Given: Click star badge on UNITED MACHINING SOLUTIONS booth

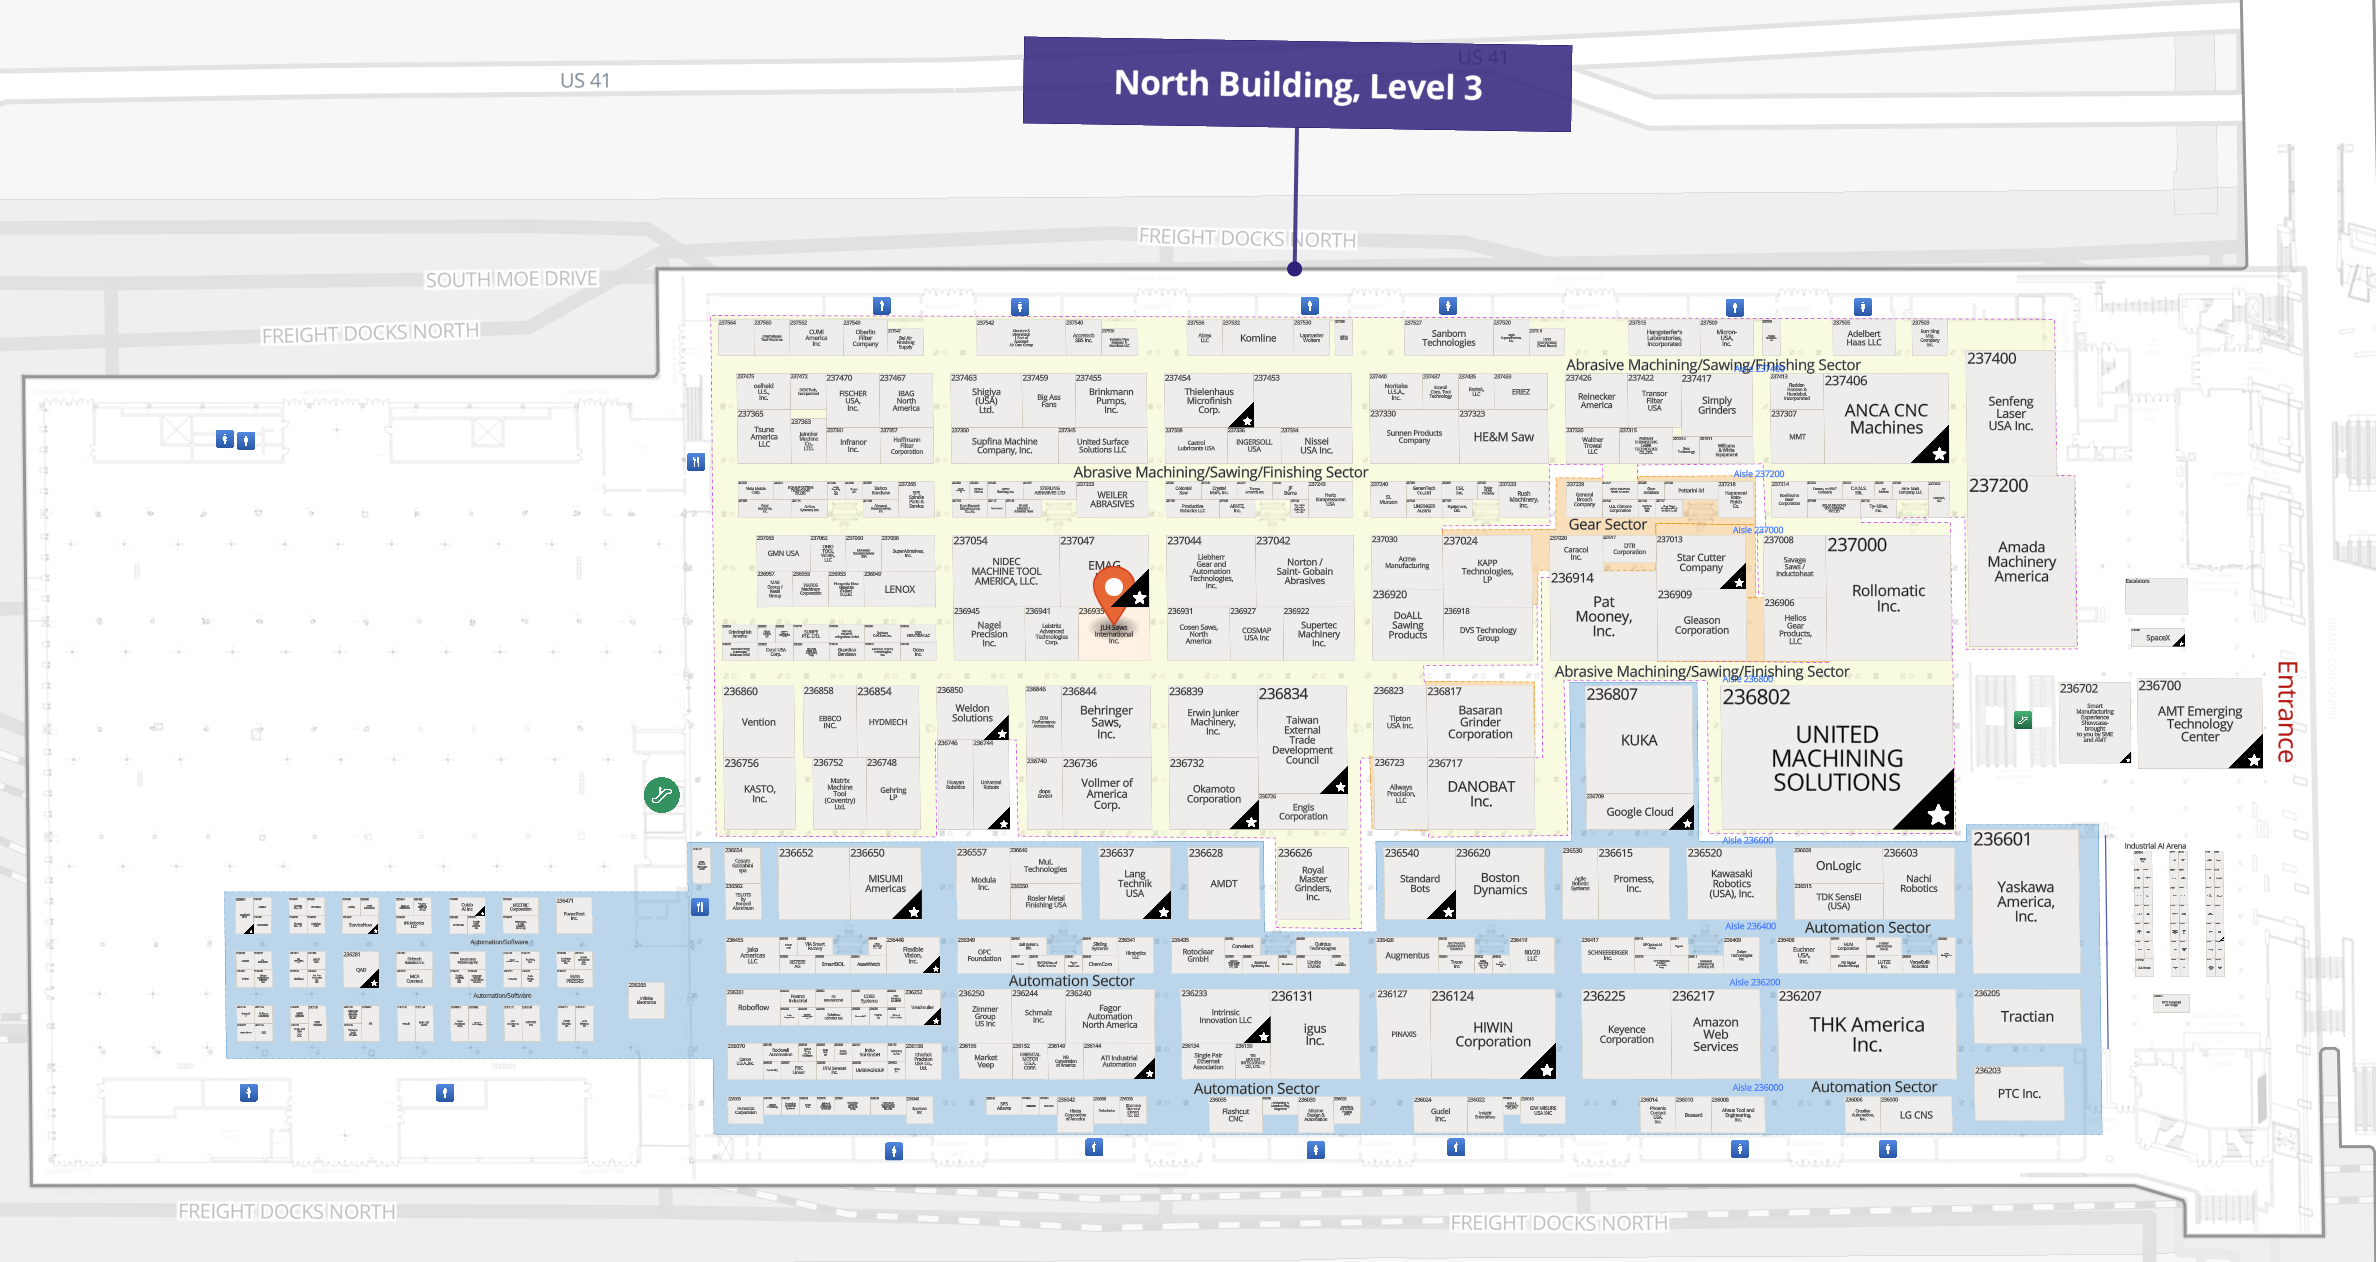Looking at the screenshot, I should pyautogui.click(x=1937, y=814).
